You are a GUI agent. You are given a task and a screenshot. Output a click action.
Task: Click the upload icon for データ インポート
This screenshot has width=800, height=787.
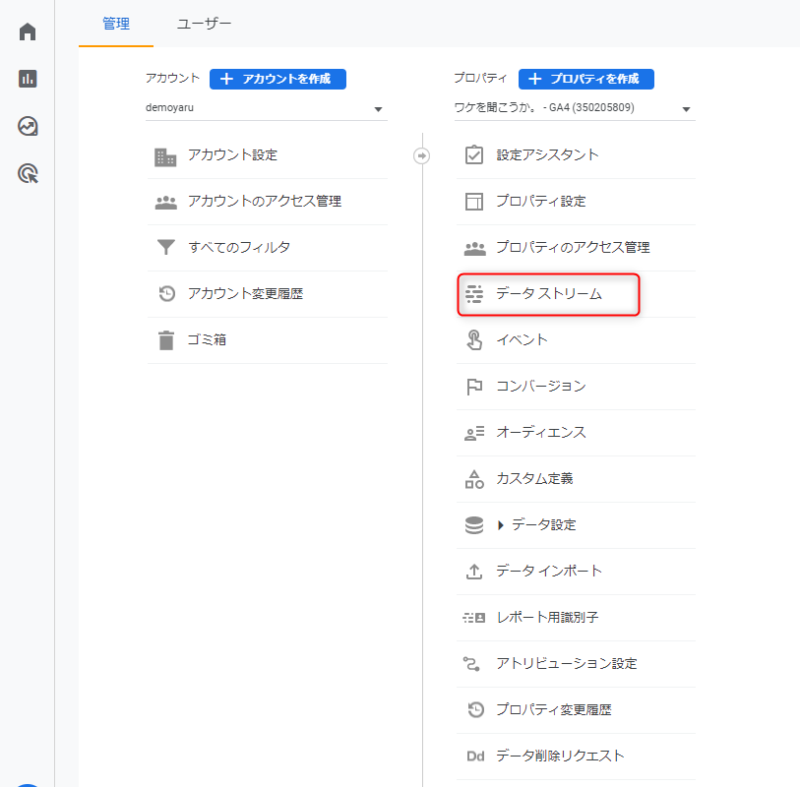(474, 571)
